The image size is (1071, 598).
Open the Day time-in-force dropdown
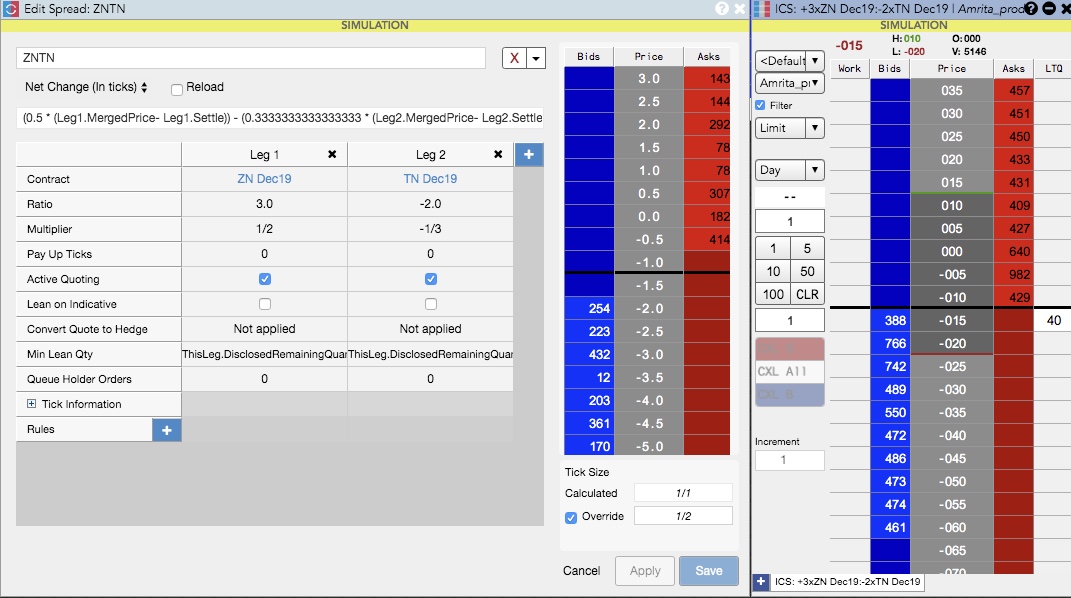(789, 170)
